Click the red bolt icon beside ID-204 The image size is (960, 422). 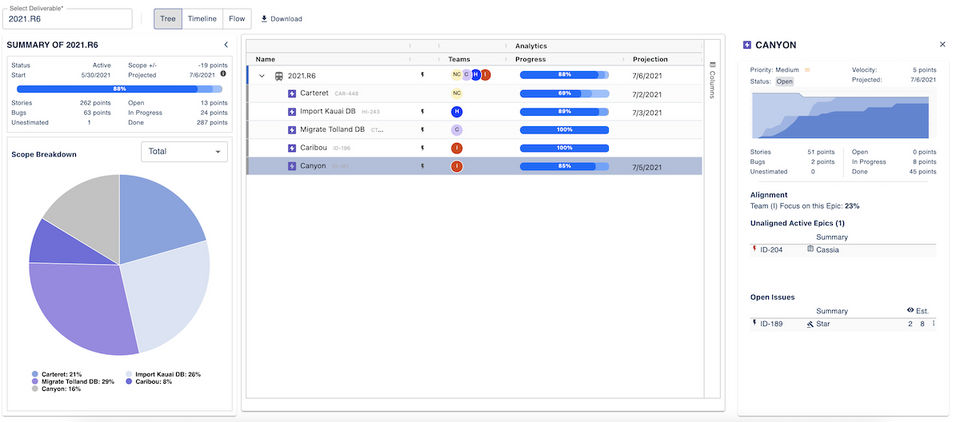click(x=754, y=249)
